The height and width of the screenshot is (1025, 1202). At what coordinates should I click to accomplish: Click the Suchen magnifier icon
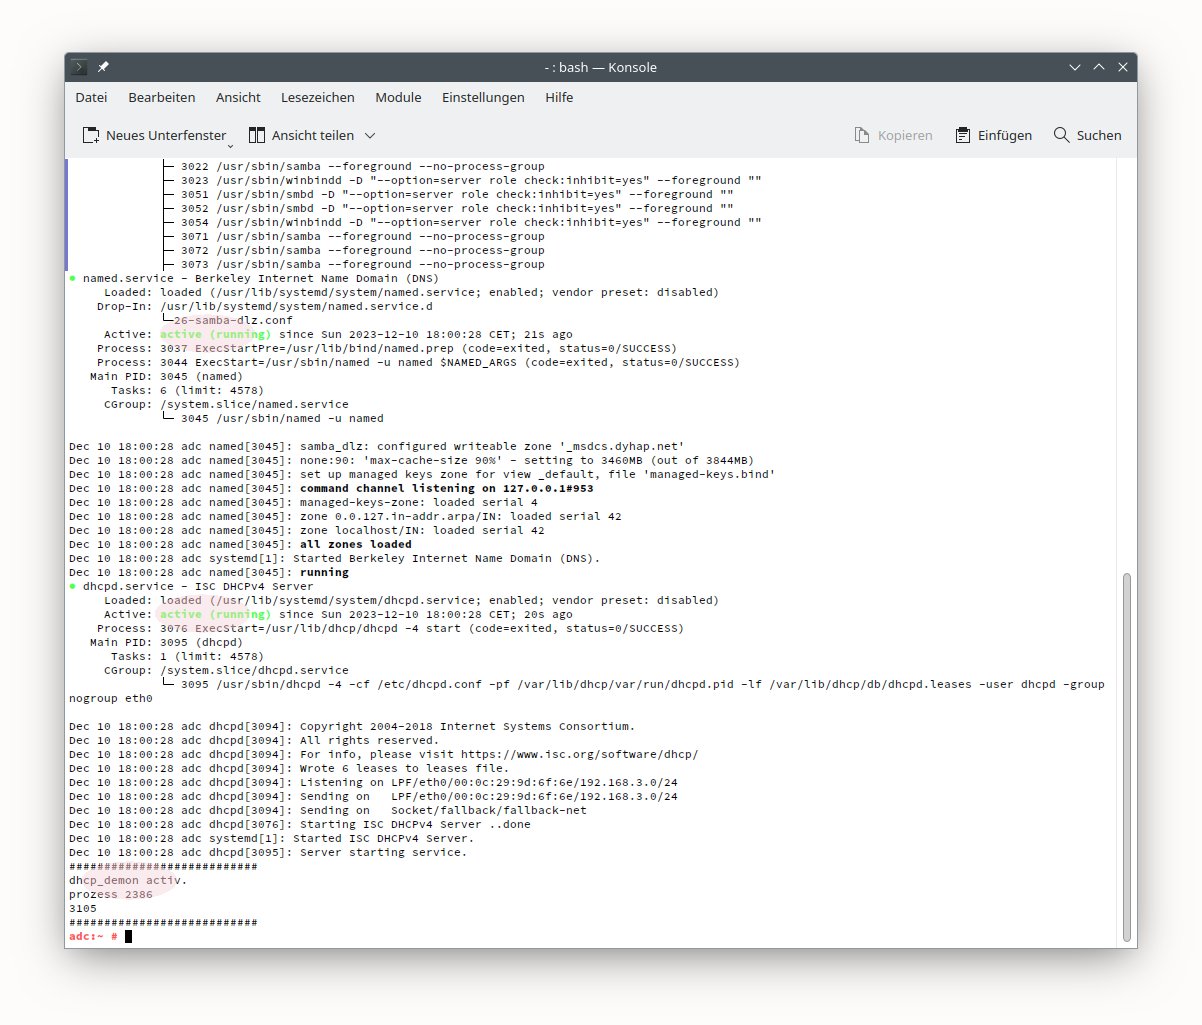point(1062,135)
